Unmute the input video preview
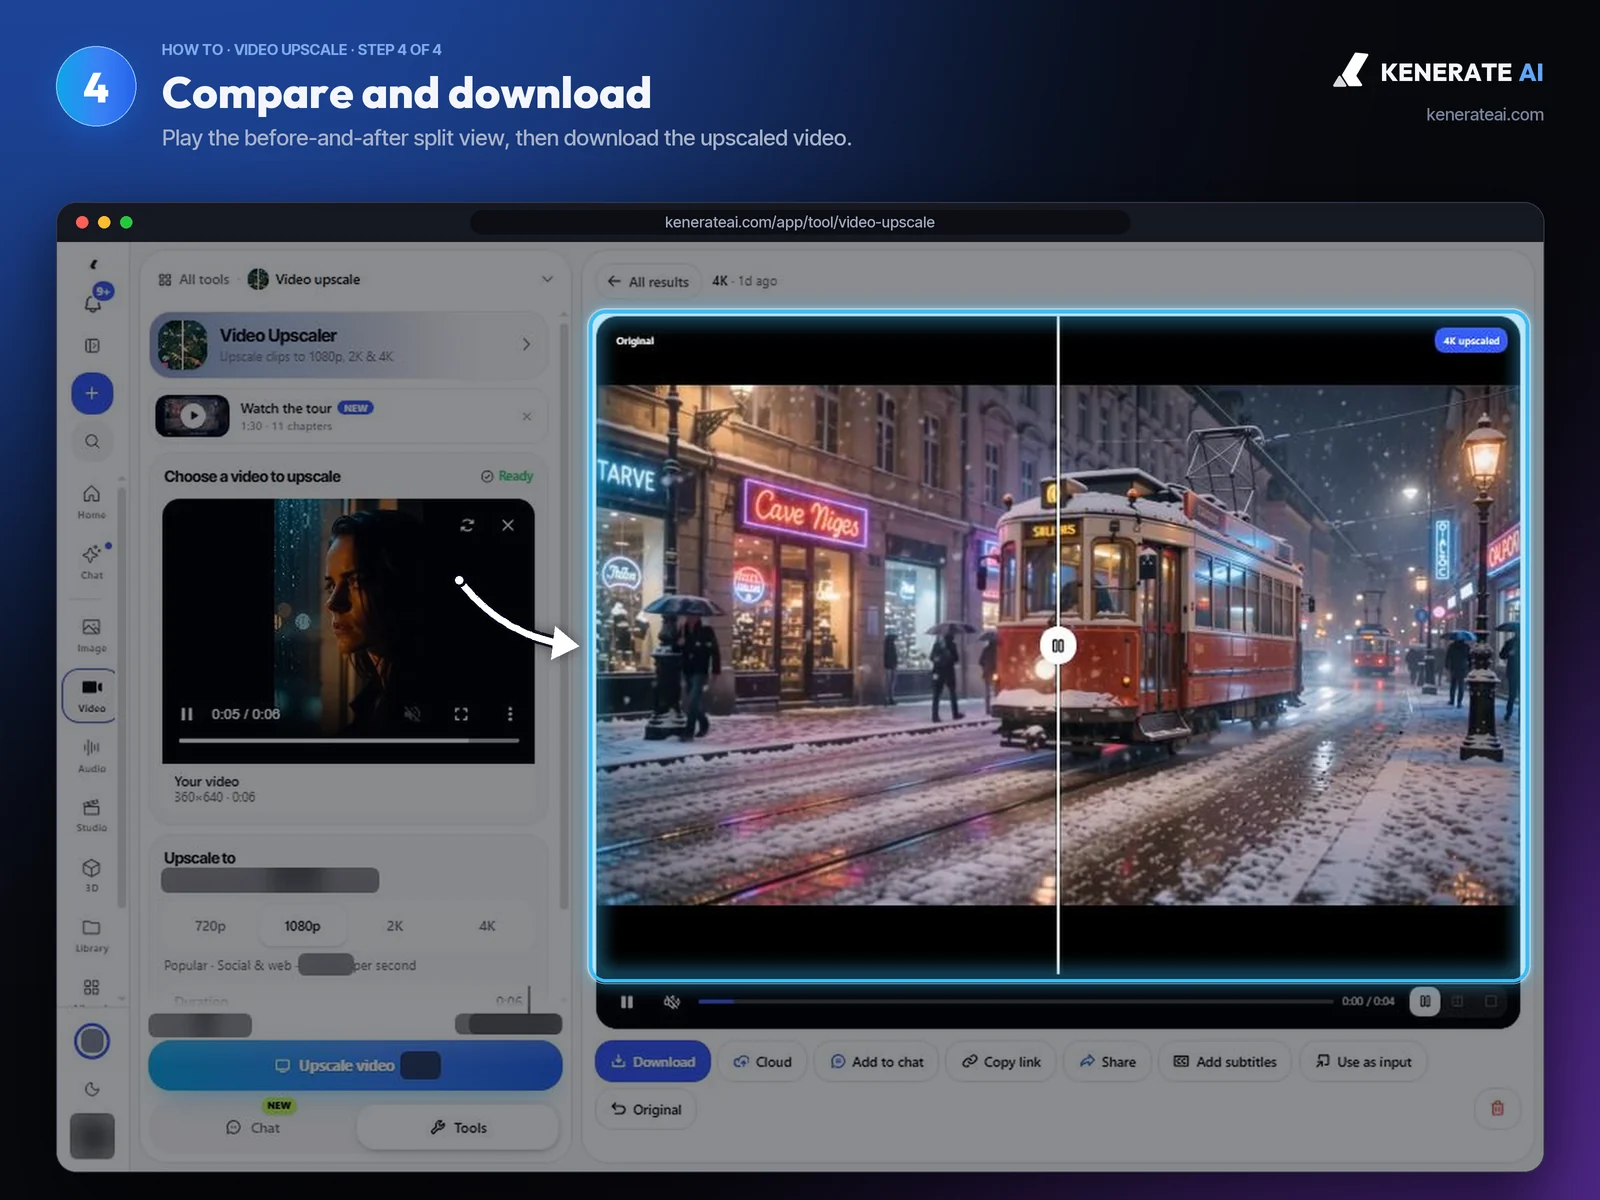This screenshot has height=1200, width=1600. (x=412, y=714)
